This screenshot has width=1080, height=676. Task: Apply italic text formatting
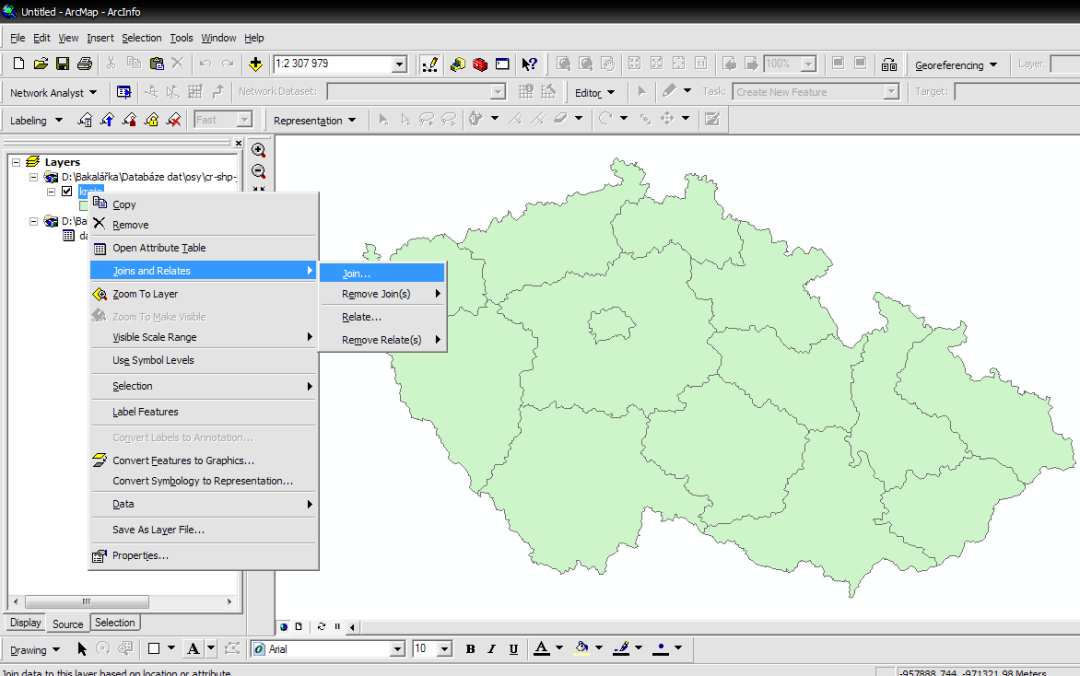tap(492, 649)
